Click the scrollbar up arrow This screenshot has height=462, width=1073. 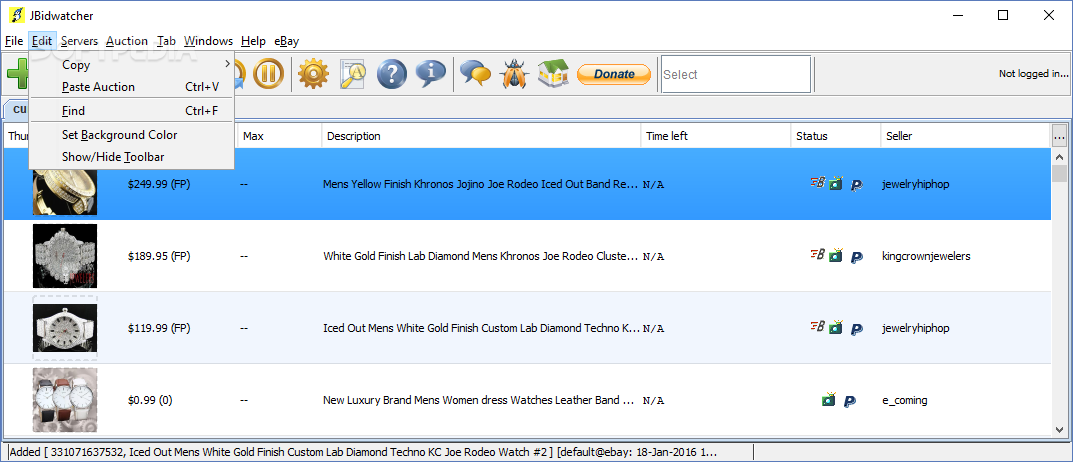point(1059,155)
